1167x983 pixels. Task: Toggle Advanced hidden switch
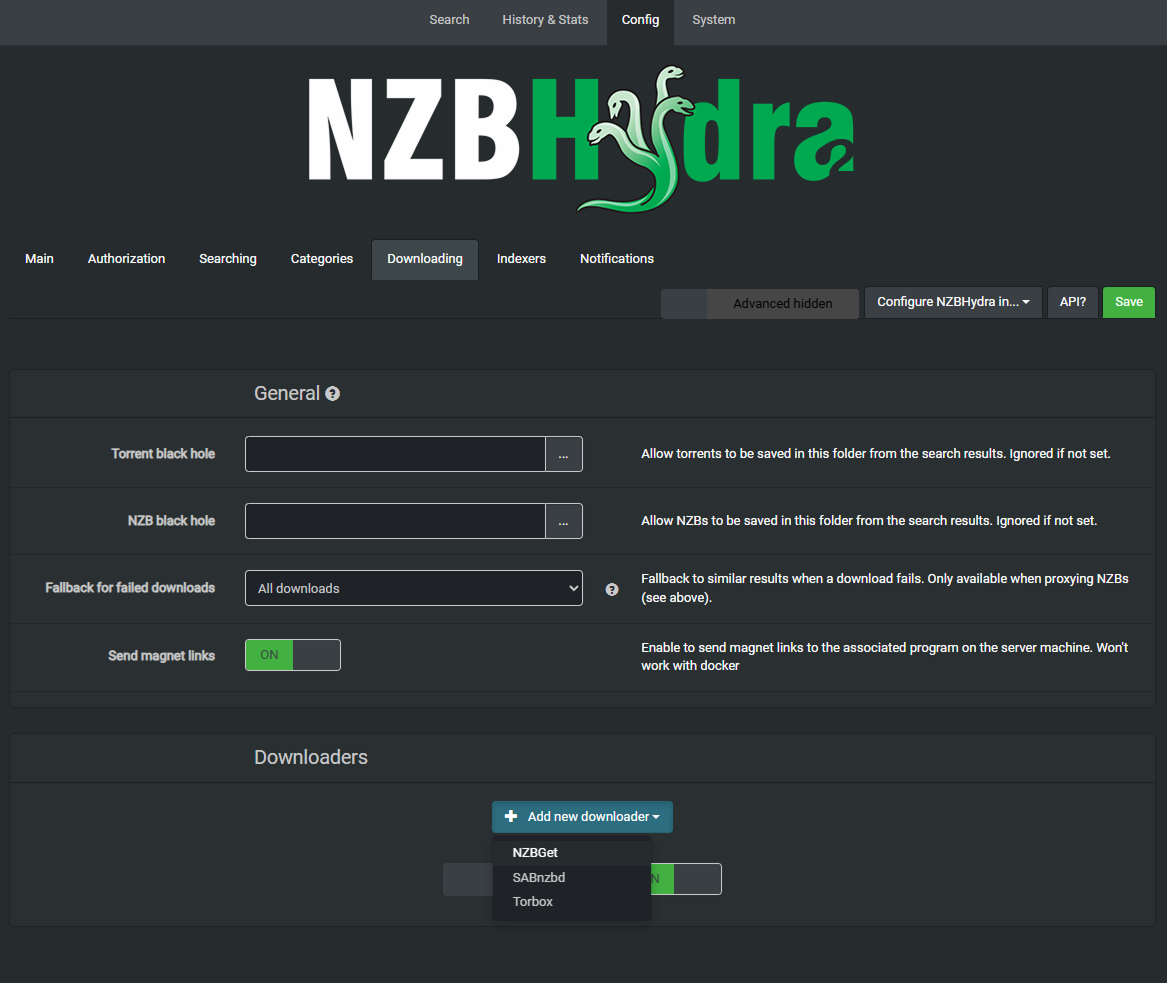(760, 304)
